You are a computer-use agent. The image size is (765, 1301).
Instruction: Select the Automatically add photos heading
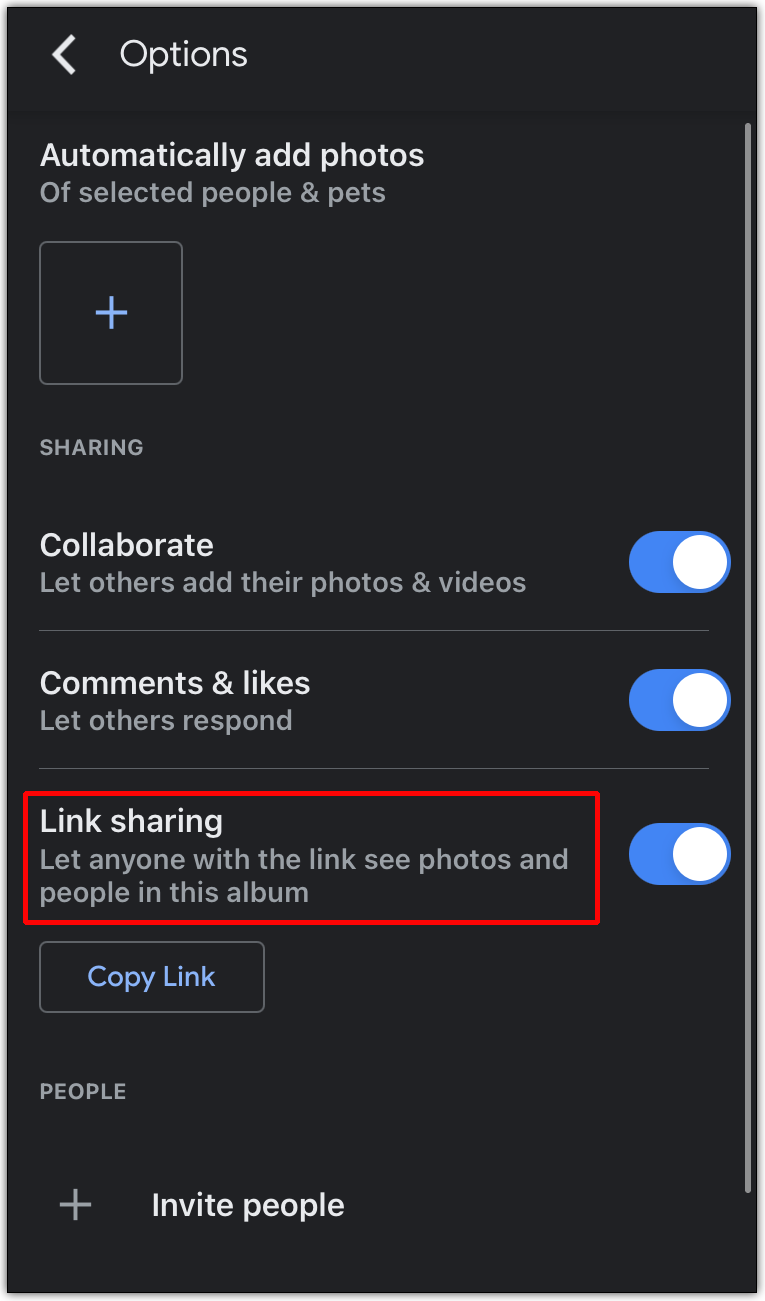[232, 155]
